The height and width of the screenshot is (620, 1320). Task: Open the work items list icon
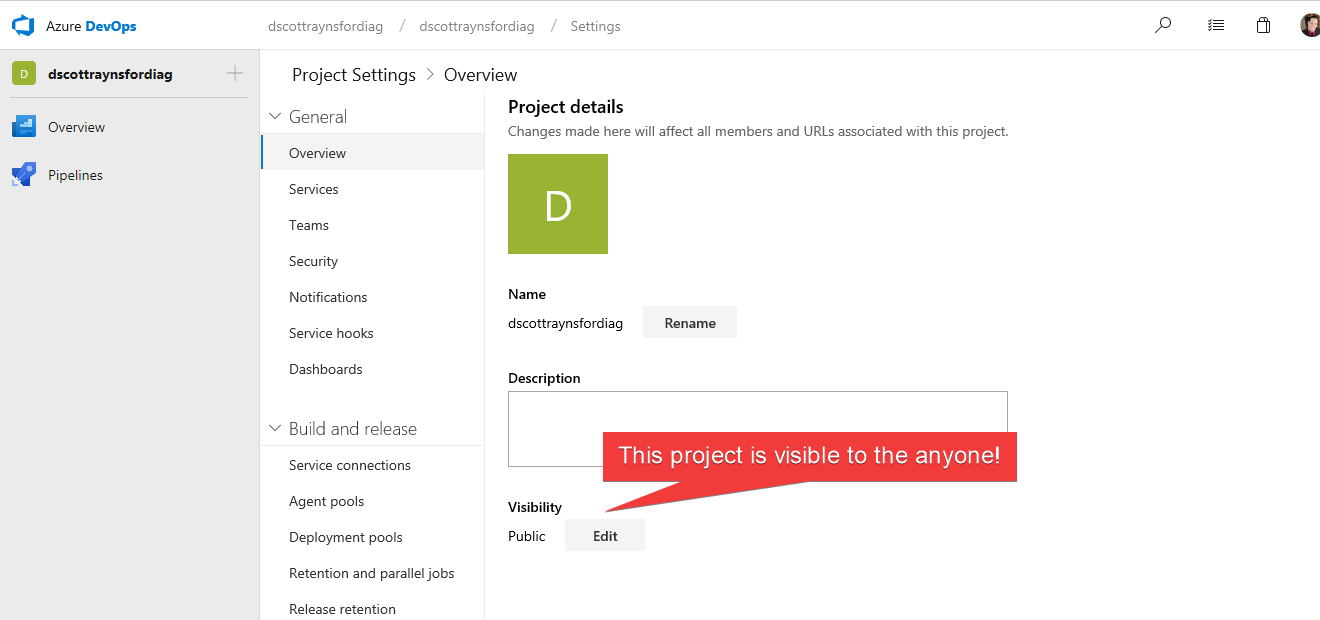(1216, 26)
